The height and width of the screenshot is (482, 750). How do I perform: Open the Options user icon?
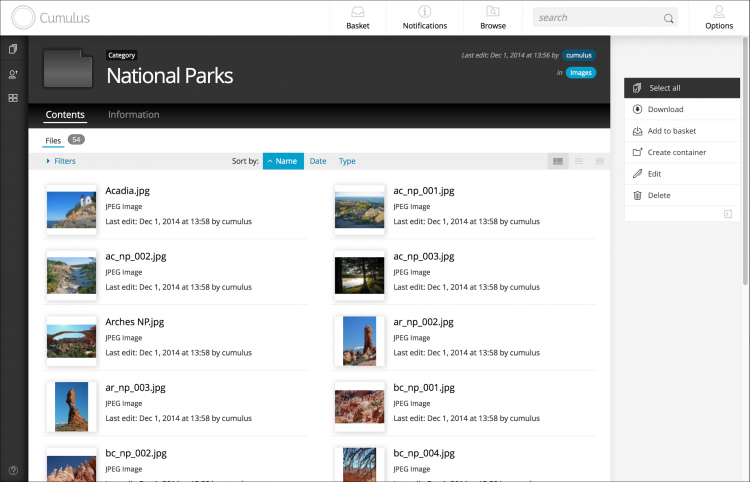click(x=719, y=11)
